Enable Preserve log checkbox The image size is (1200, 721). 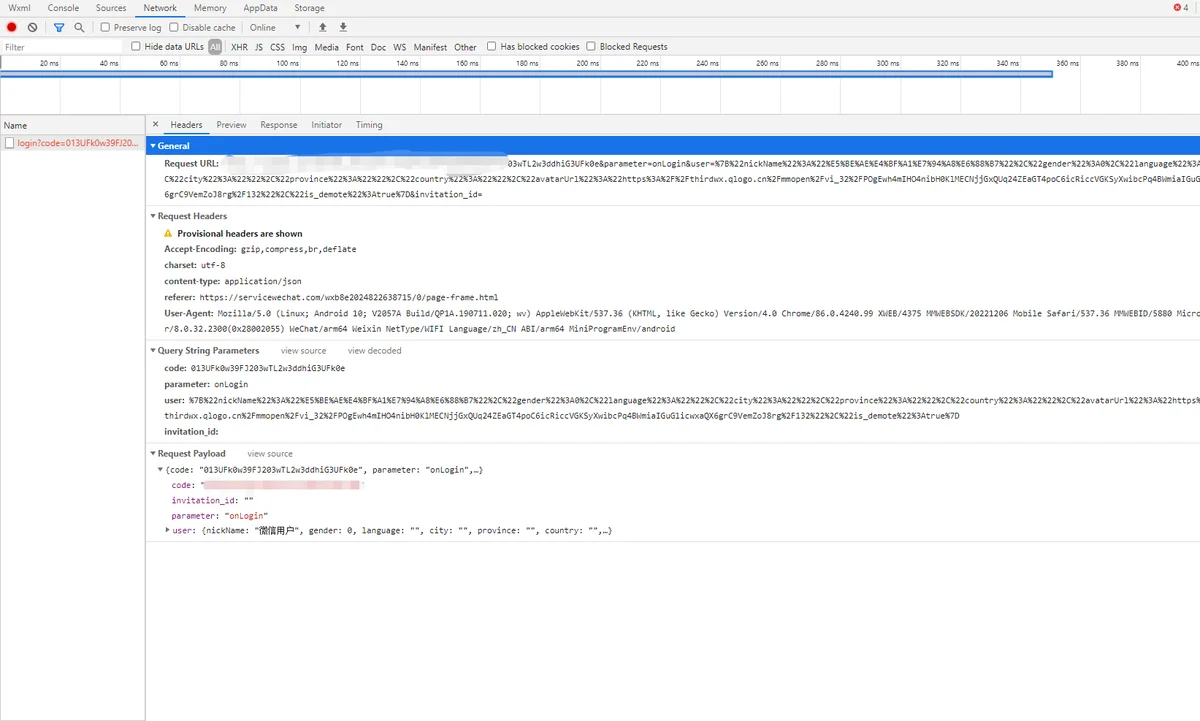click(106, 28)
